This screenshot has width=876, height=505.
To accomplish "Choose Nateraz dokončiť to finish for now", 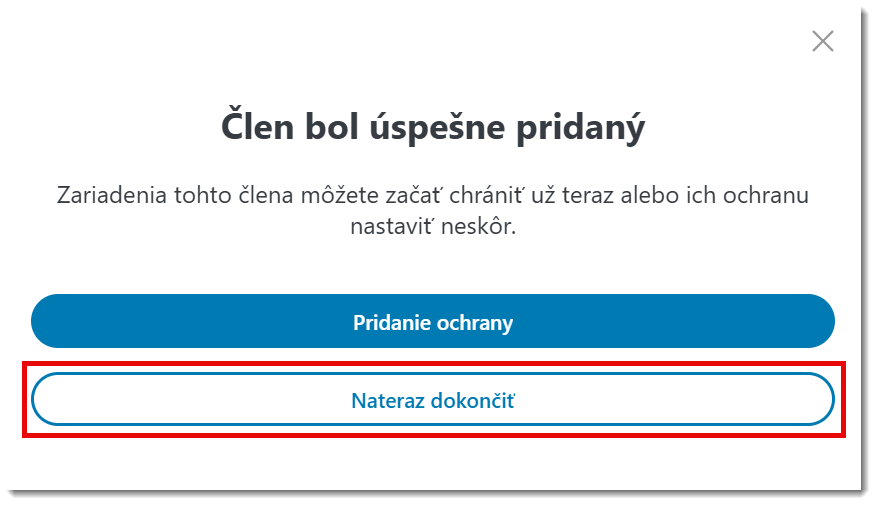I will pos(432,401).
